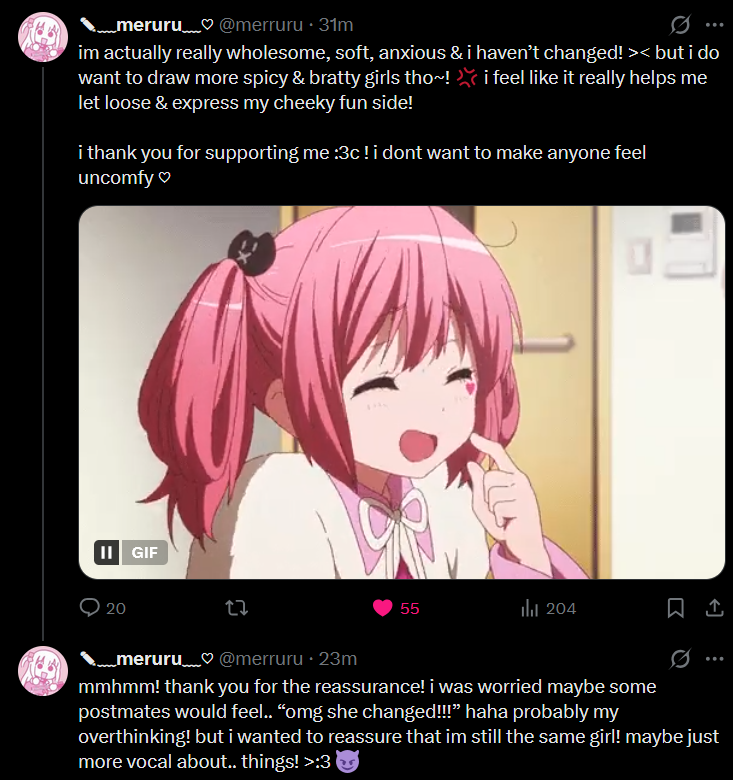Open the meruru display name on second tweet
733x780 pixels.
147,659
